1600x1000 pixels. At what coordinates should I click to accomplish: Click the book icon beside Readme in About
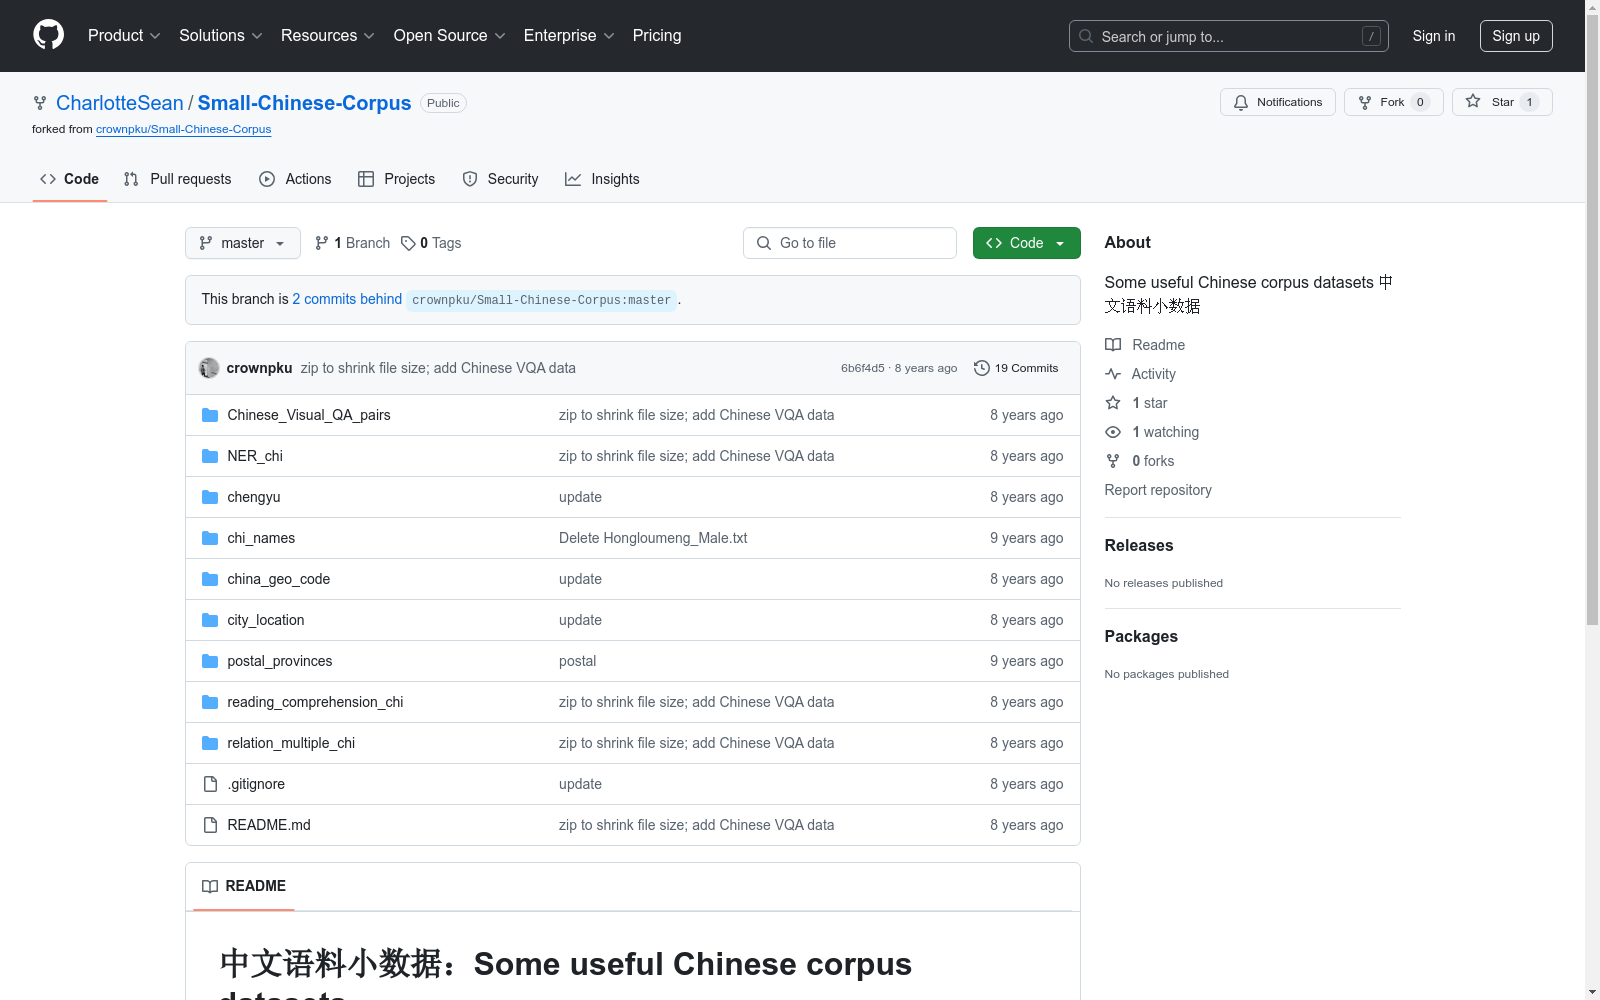[x=1113, y=345]
